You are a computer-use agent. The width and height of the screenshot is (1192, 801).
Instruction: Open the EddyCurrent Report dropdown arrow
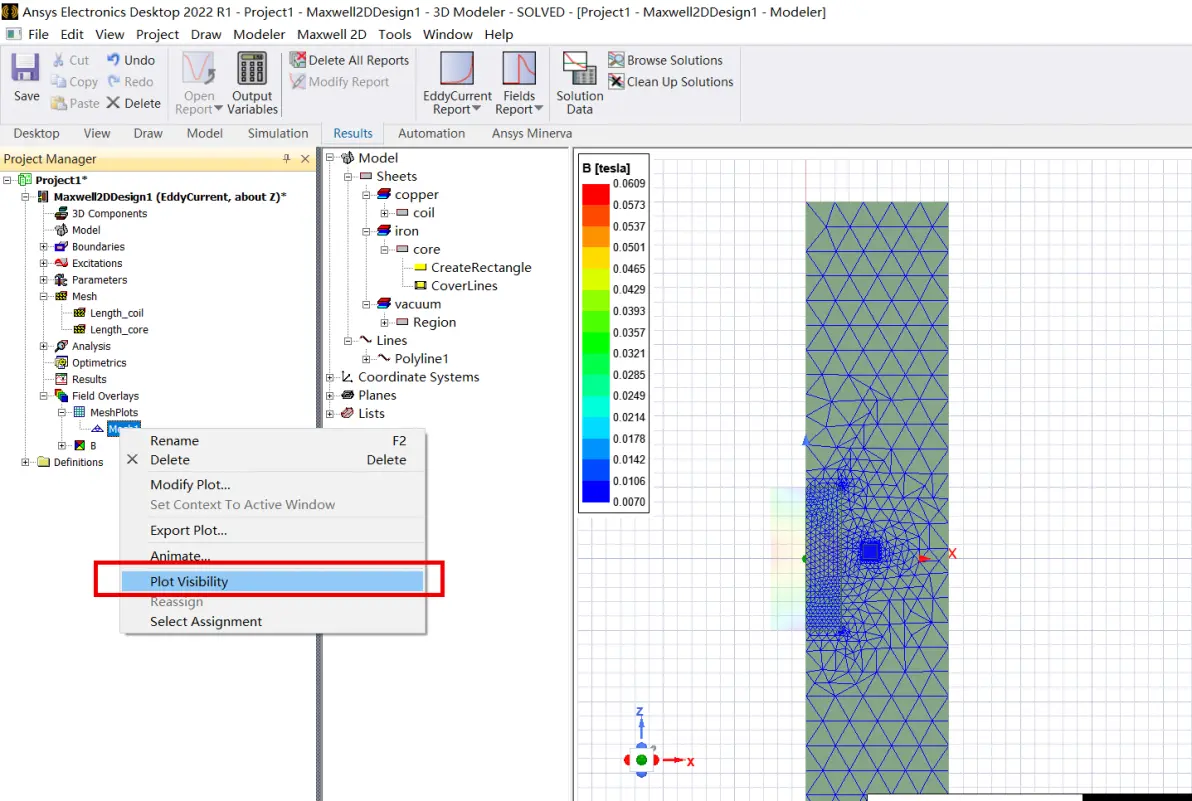click(x=477, y=109)
